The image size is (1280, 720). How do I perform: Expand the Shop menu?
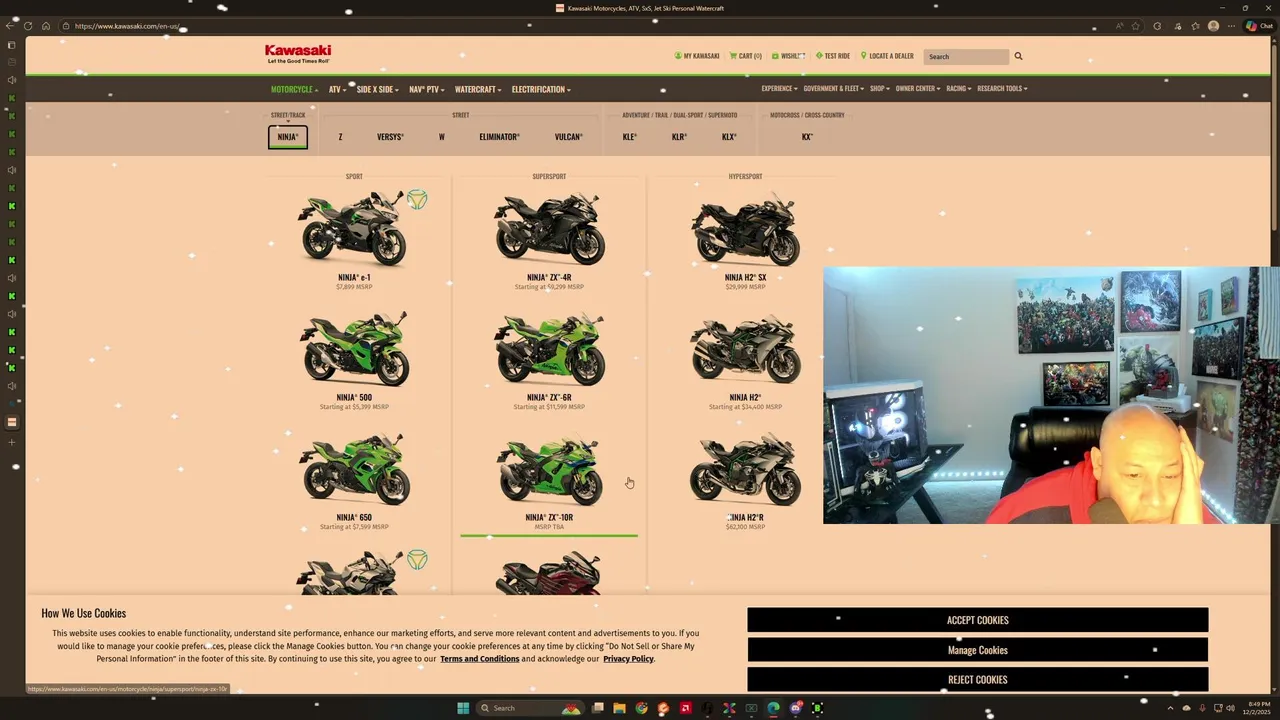[880, 88]
